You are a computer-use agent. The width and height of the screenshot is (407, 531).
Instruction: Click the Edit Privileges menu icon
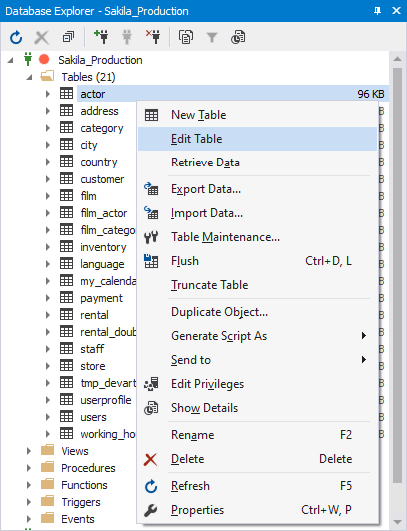(151, 384)
